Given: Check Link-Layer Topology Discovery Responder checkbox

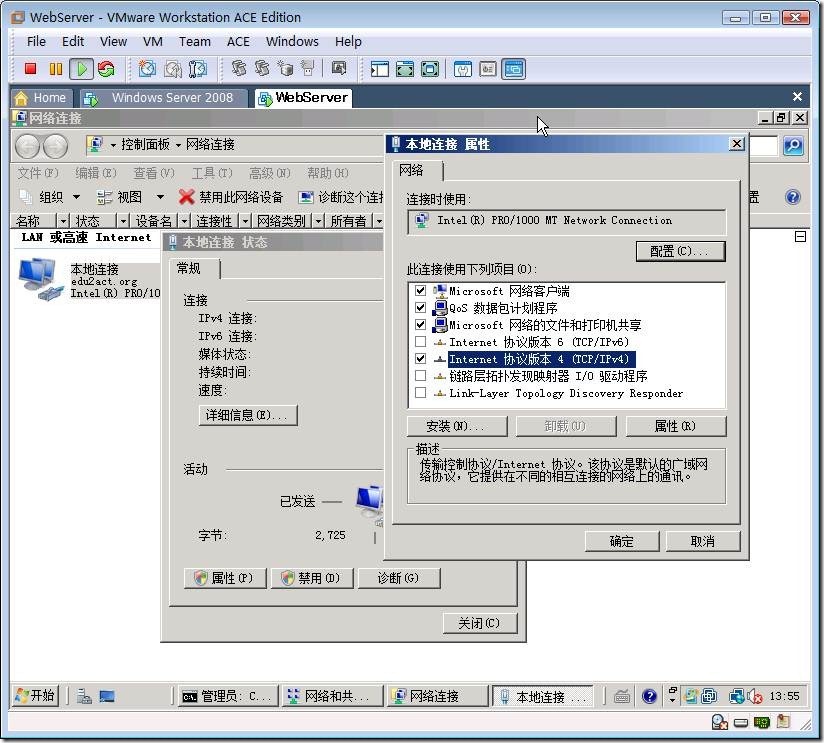Looking at the screenshot, I should 420,393.
